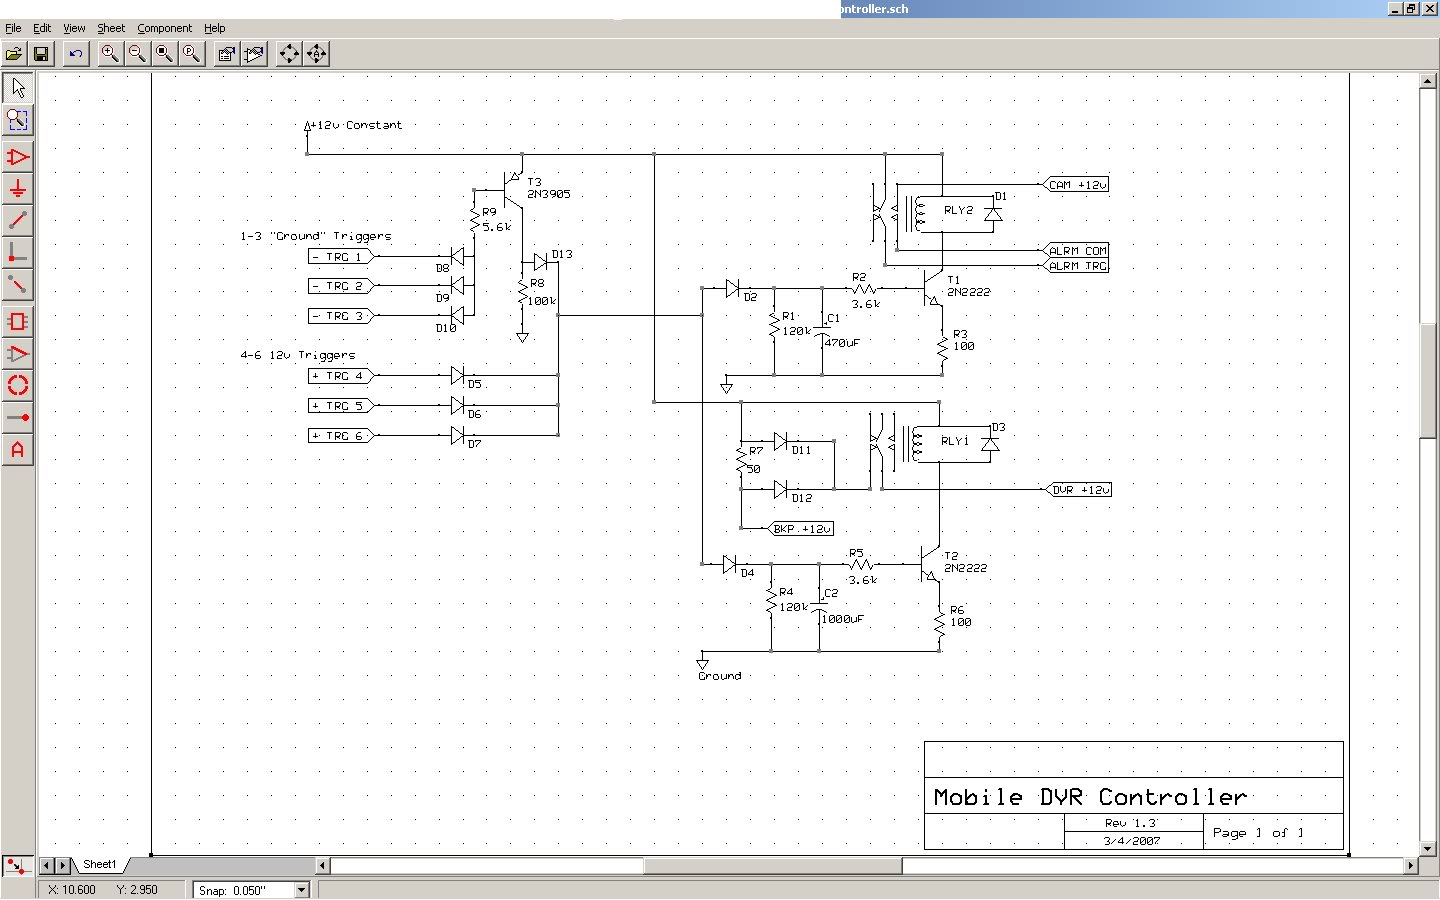Image resolution: width=1440 pixels, height=900 pixels.
Task: Select the 'CAM +12v' port label
Action: coord(1075,185)
